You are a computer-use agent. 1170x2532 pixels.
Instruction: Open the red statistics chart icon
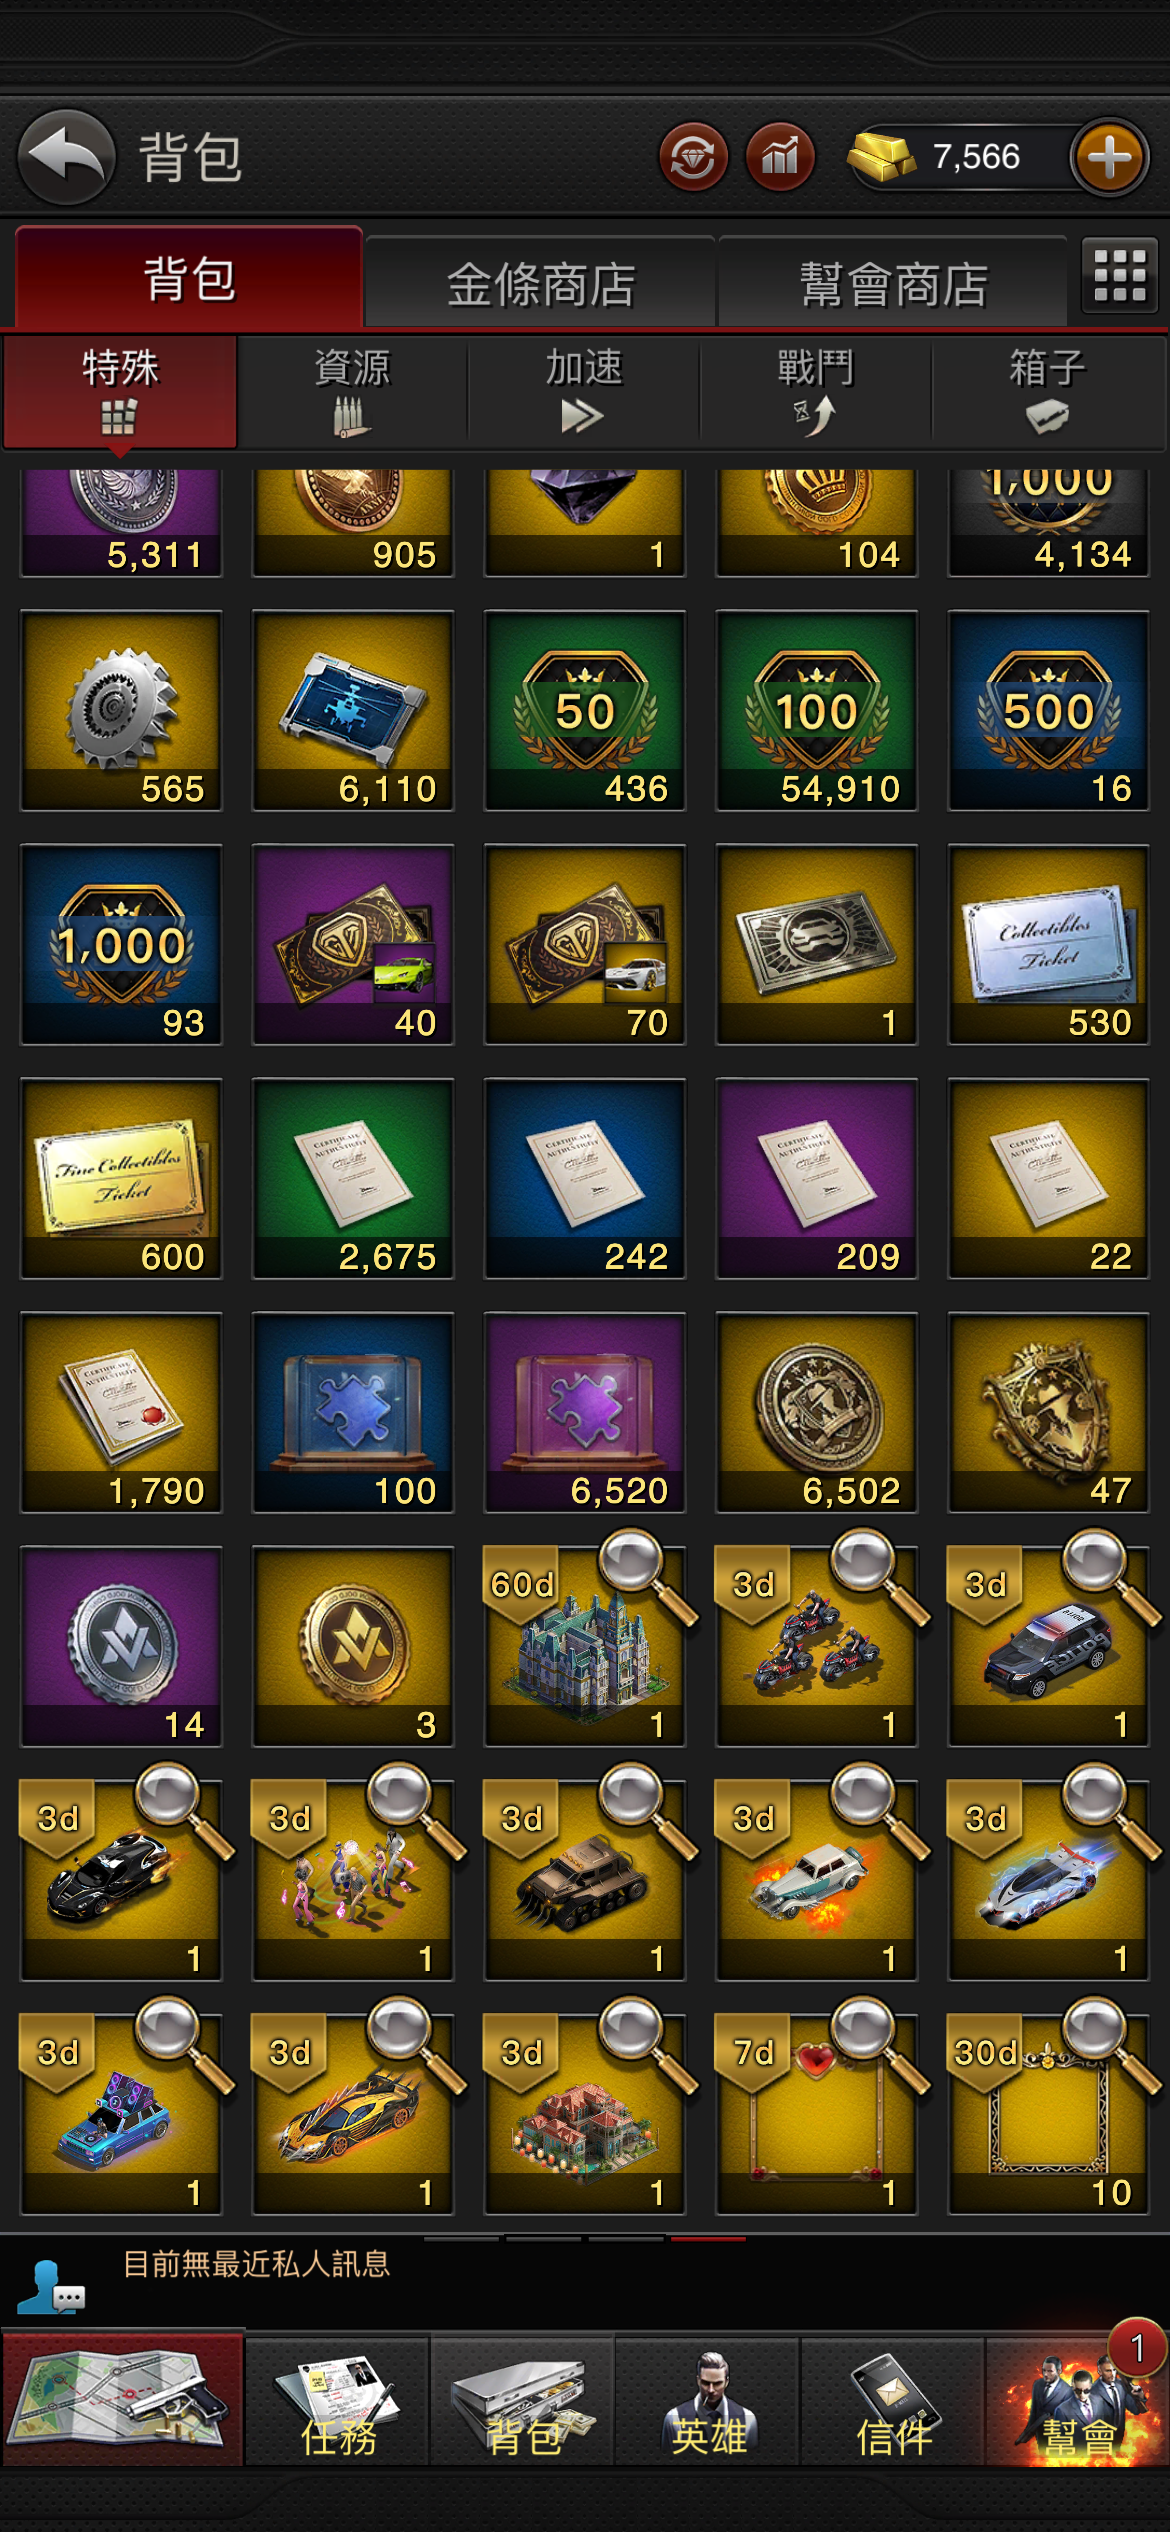[x=780, y=157]
